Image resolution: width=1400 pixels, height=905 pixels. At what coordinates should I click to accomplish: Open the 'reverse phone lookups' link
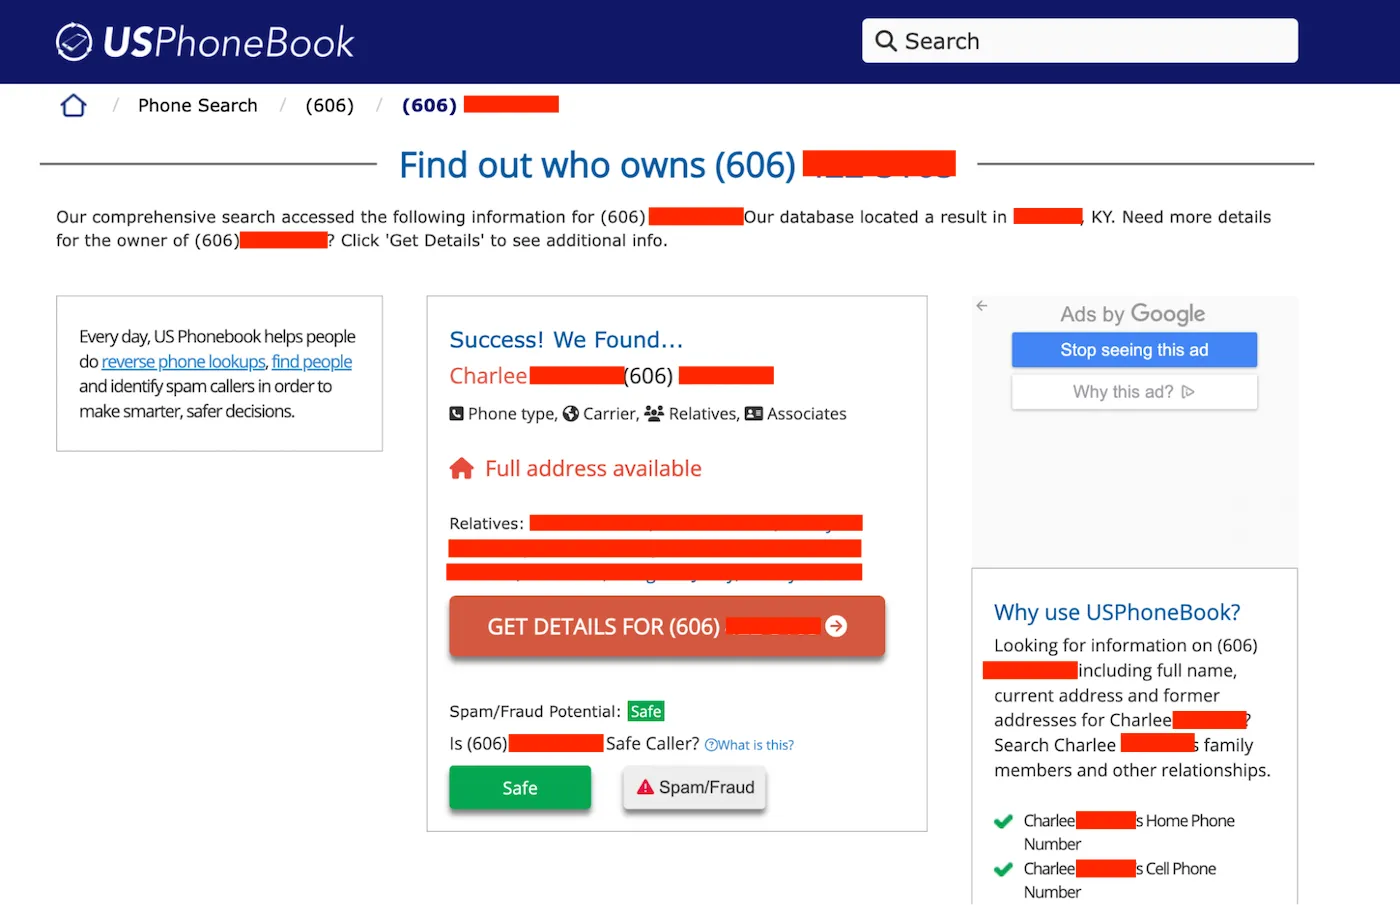coord(183,361)
